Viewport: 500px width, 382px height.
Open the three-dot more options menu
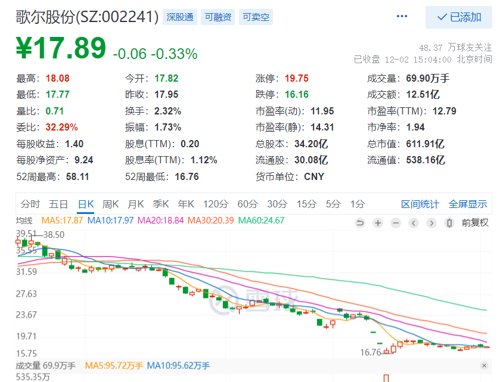[402, 16]
